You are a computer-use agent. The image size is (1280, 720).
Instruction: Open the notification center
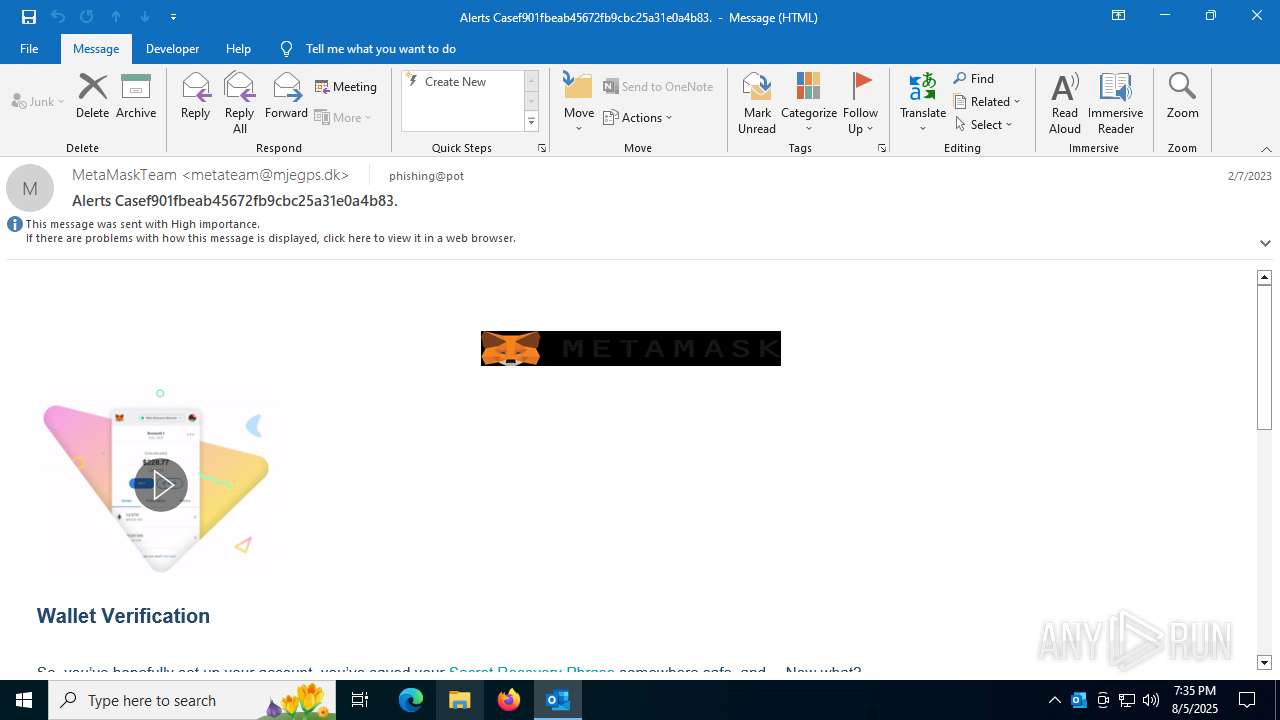click(x=1247, y=700)
